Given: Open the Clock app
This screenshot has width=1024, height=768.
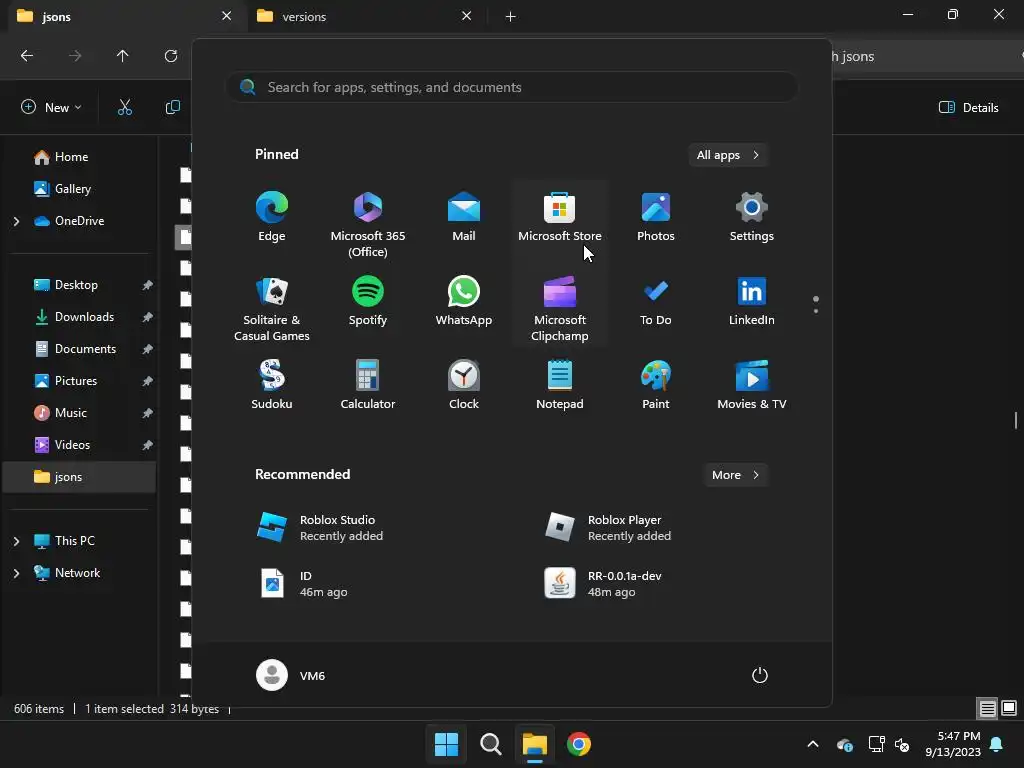Looking at the screenshot, I should click(x=464, y=385).
